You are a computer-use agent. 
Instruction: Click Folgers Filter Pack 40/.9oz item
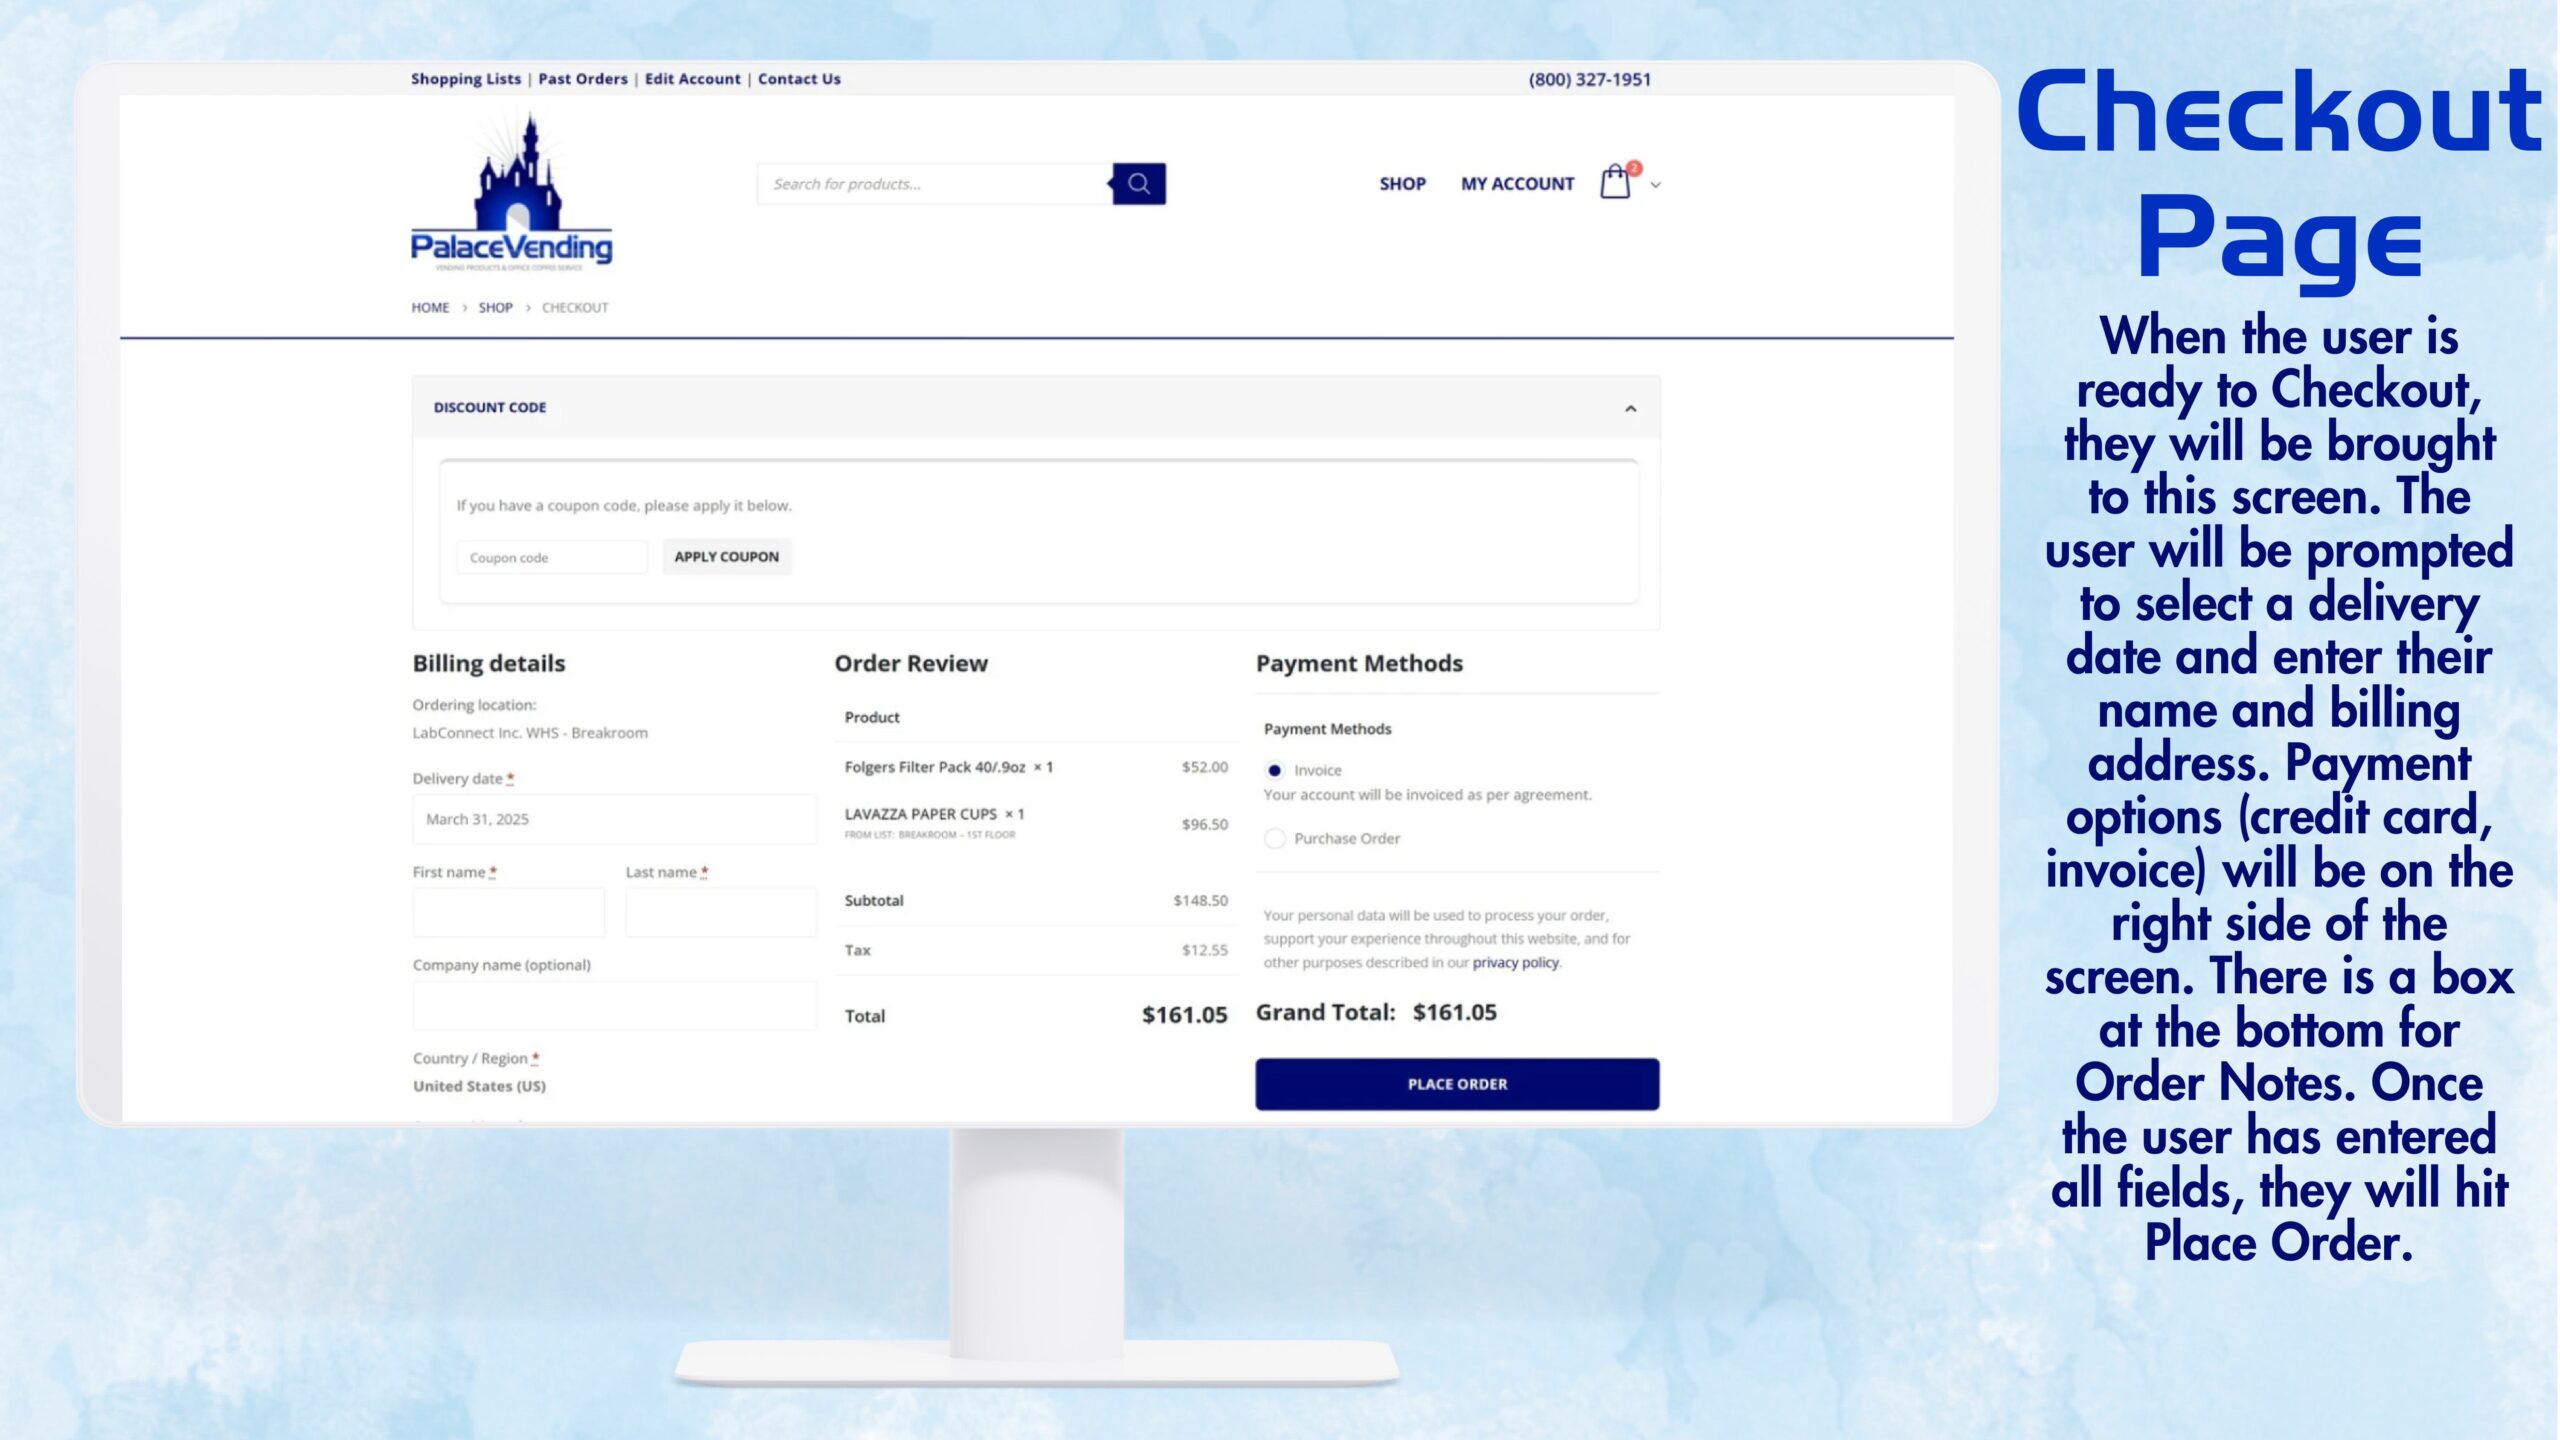(934, 767)
